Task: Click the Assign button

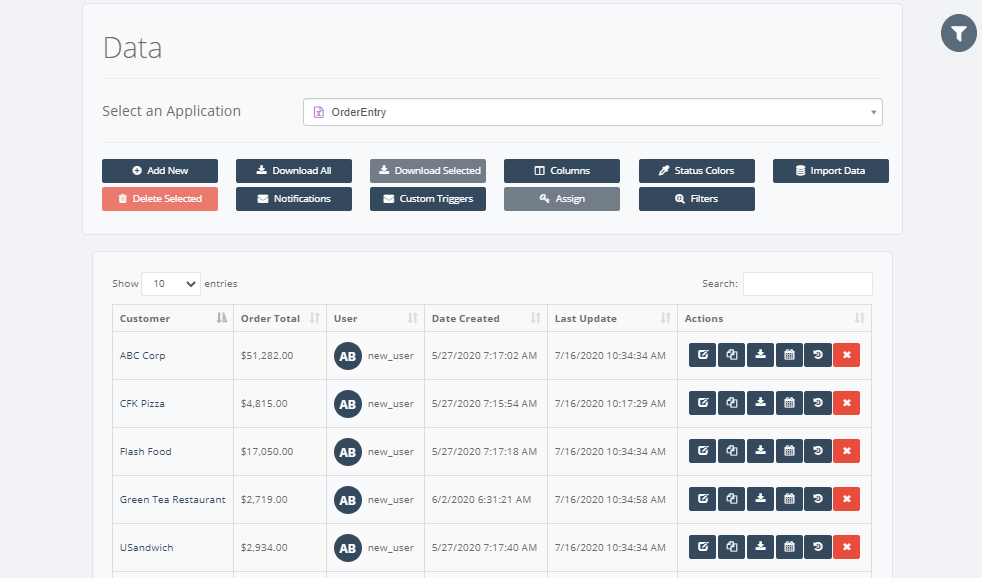Action: 562,199
